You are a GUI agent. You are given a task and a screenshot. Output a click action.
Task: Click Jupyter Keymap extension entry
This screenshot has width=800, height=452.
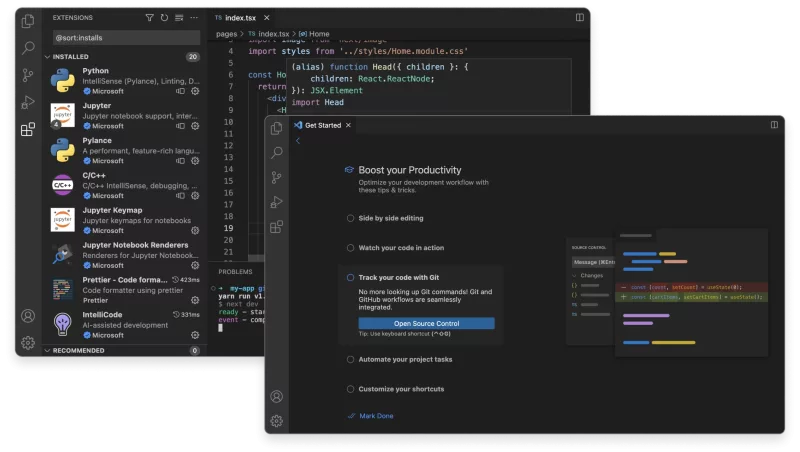coord(125,220)
